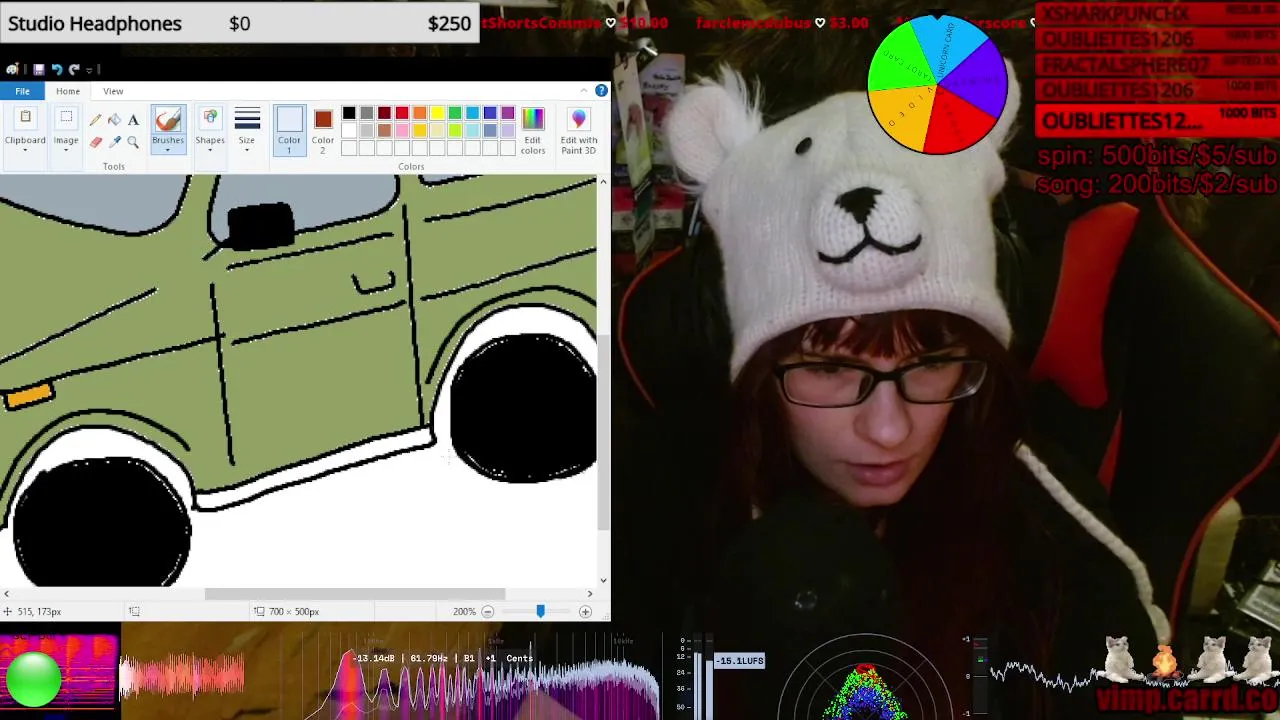Pick the green color swatch
Screen dimensions: 1280x720
[x=455, y=113]
